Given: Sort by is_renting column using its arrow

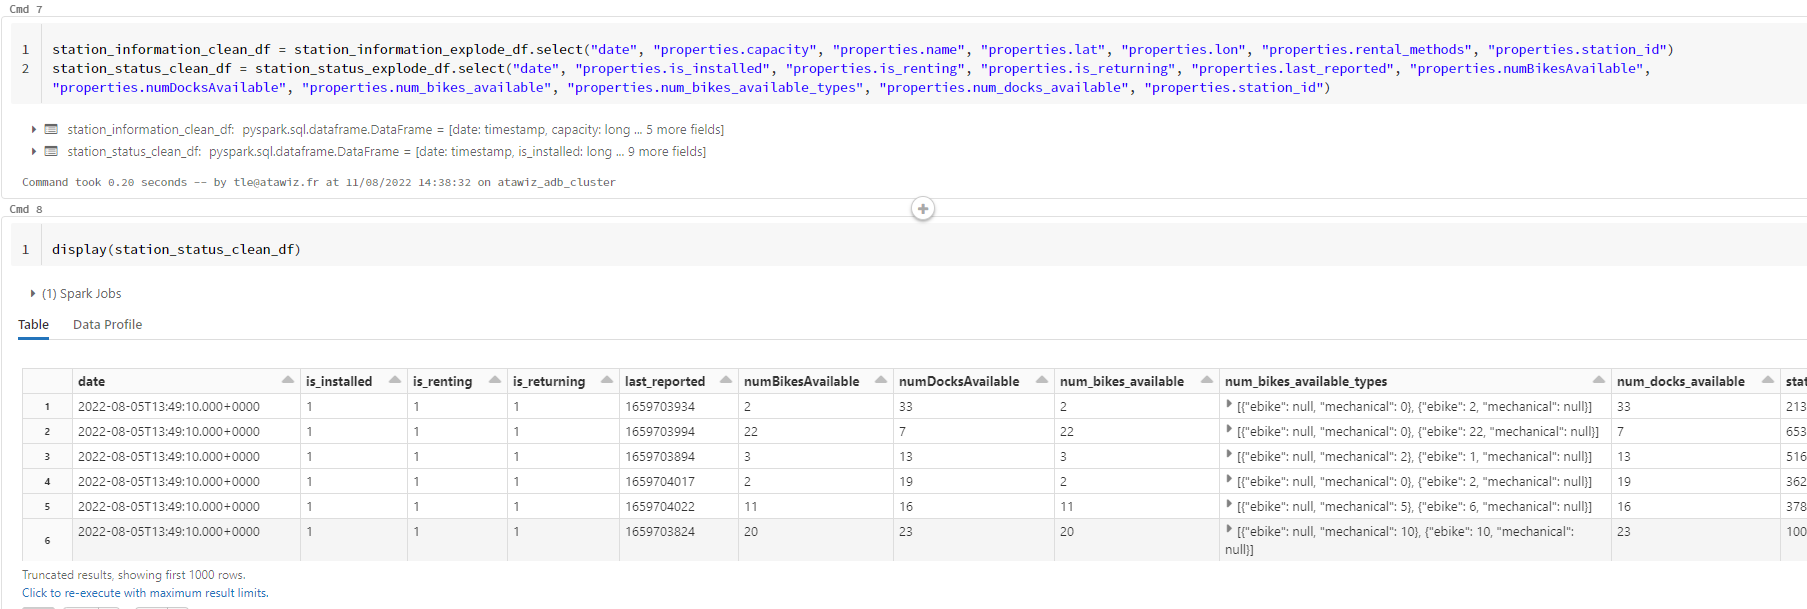Looking at the screenshot, I should pyautogui.click(x=495, y=381).
